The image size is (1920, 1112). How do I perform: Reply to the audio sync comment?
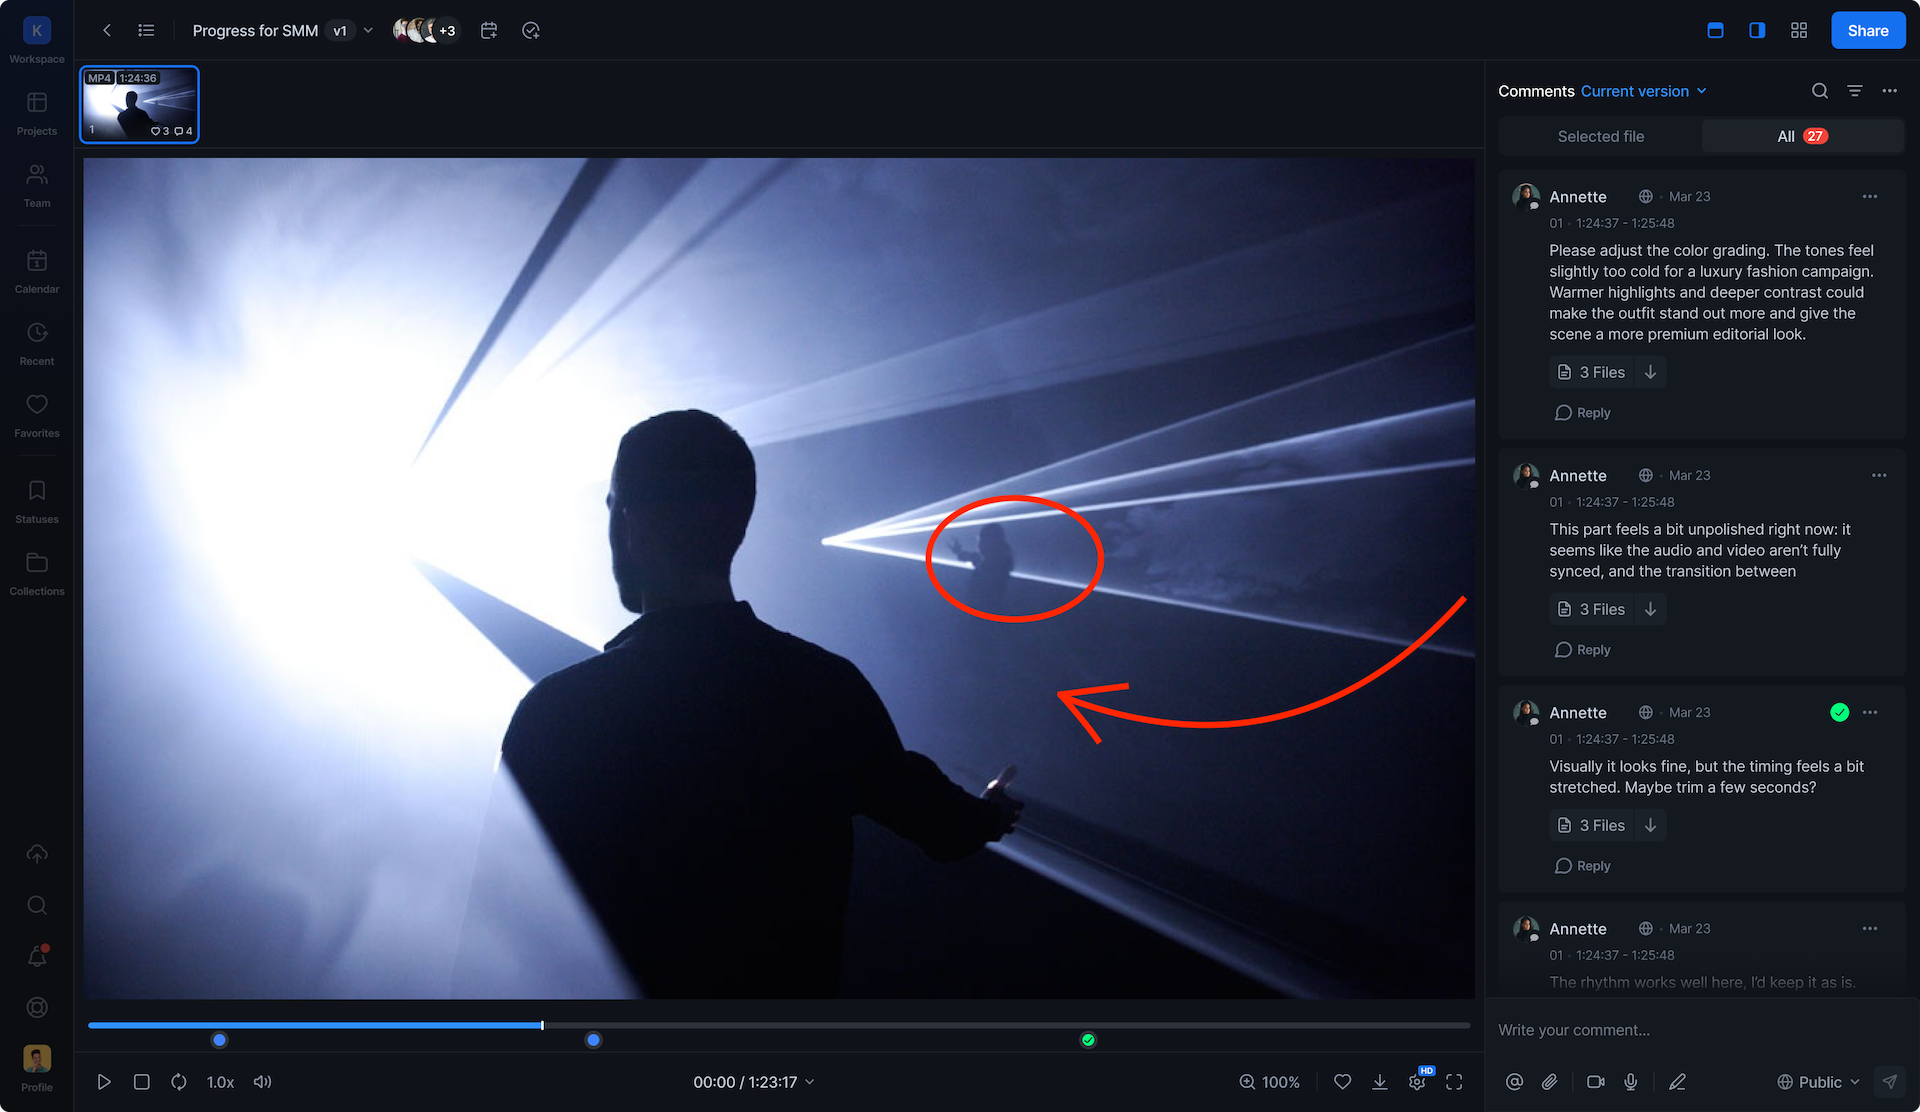(x=1583, y=650)
